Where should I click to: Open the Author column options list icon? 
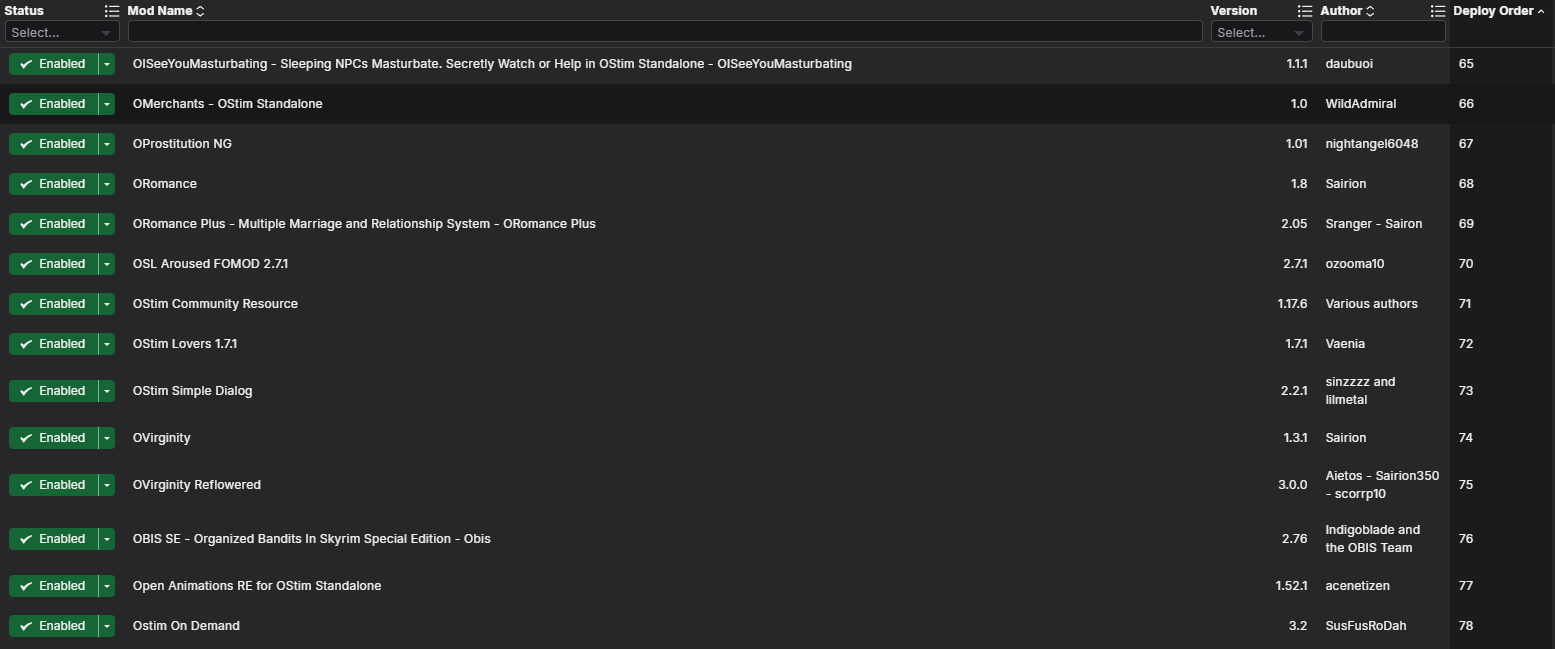tap(1437, 11)
